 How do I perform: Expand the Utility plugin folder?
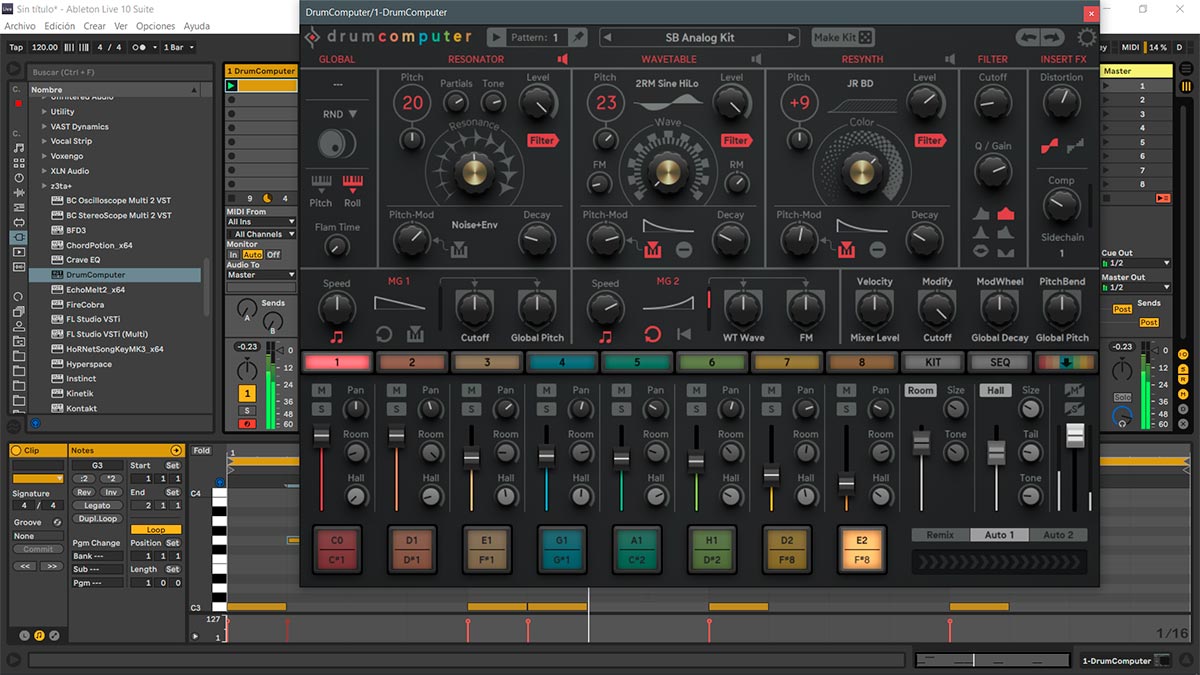(x=44, y=112)
